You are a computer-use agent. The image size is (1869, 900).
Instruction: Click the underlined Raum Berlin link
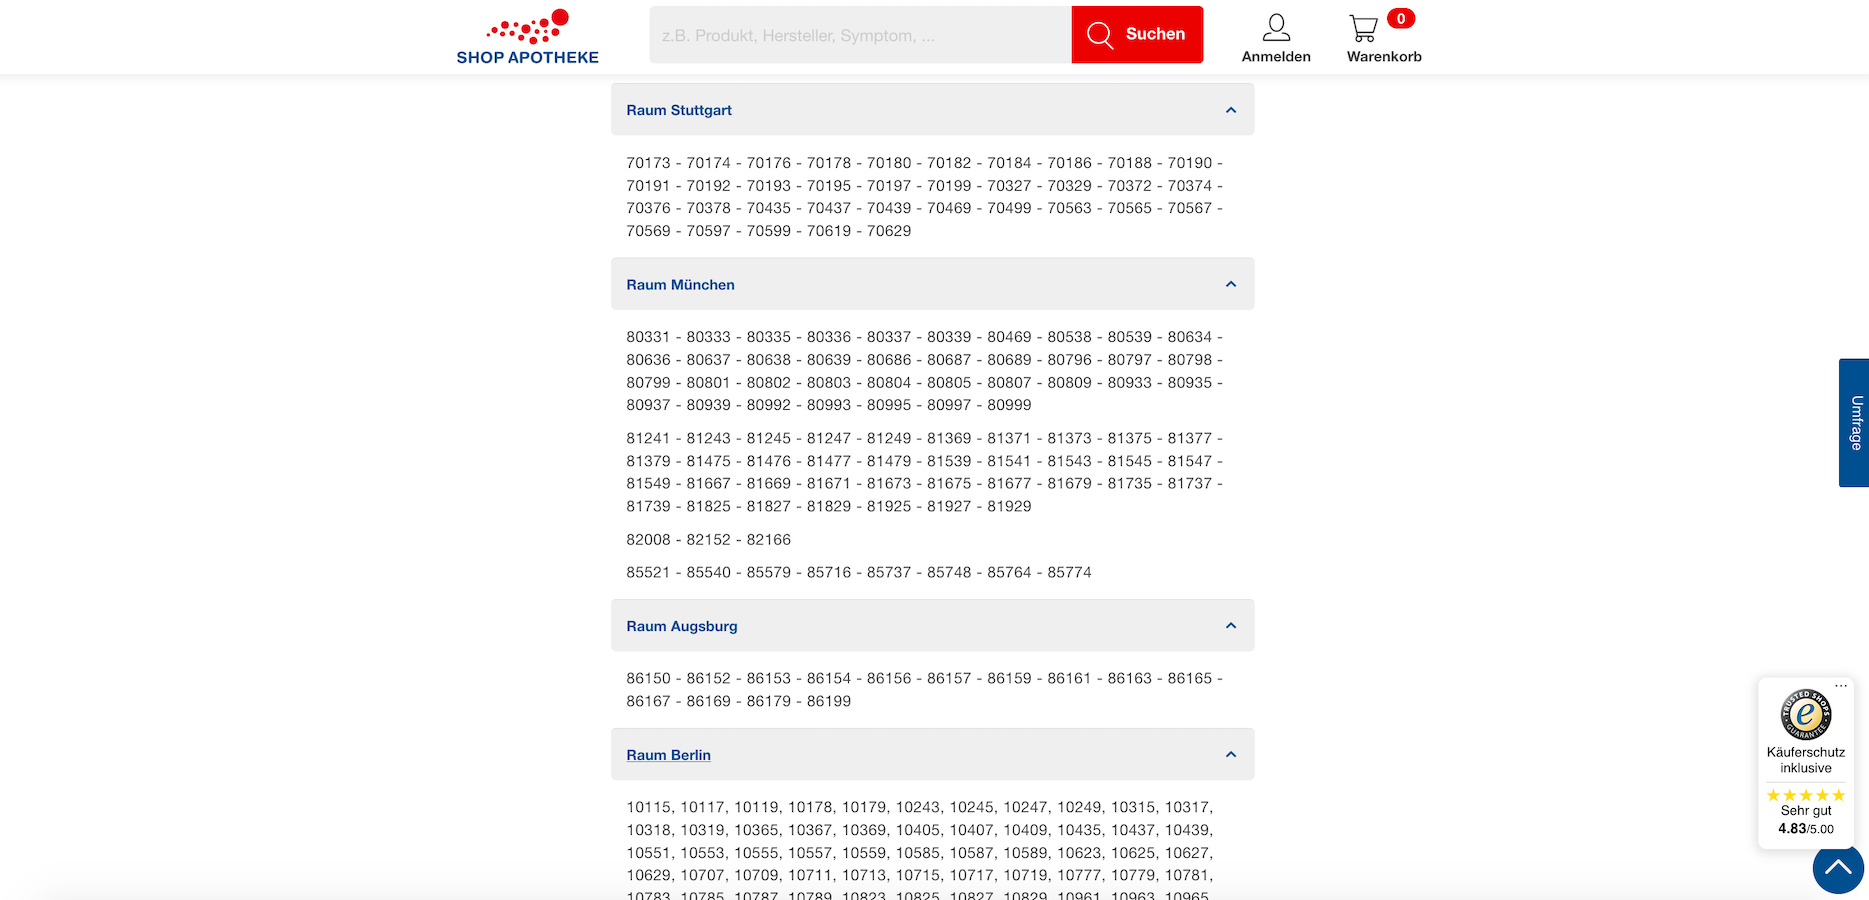pos(668,755)
